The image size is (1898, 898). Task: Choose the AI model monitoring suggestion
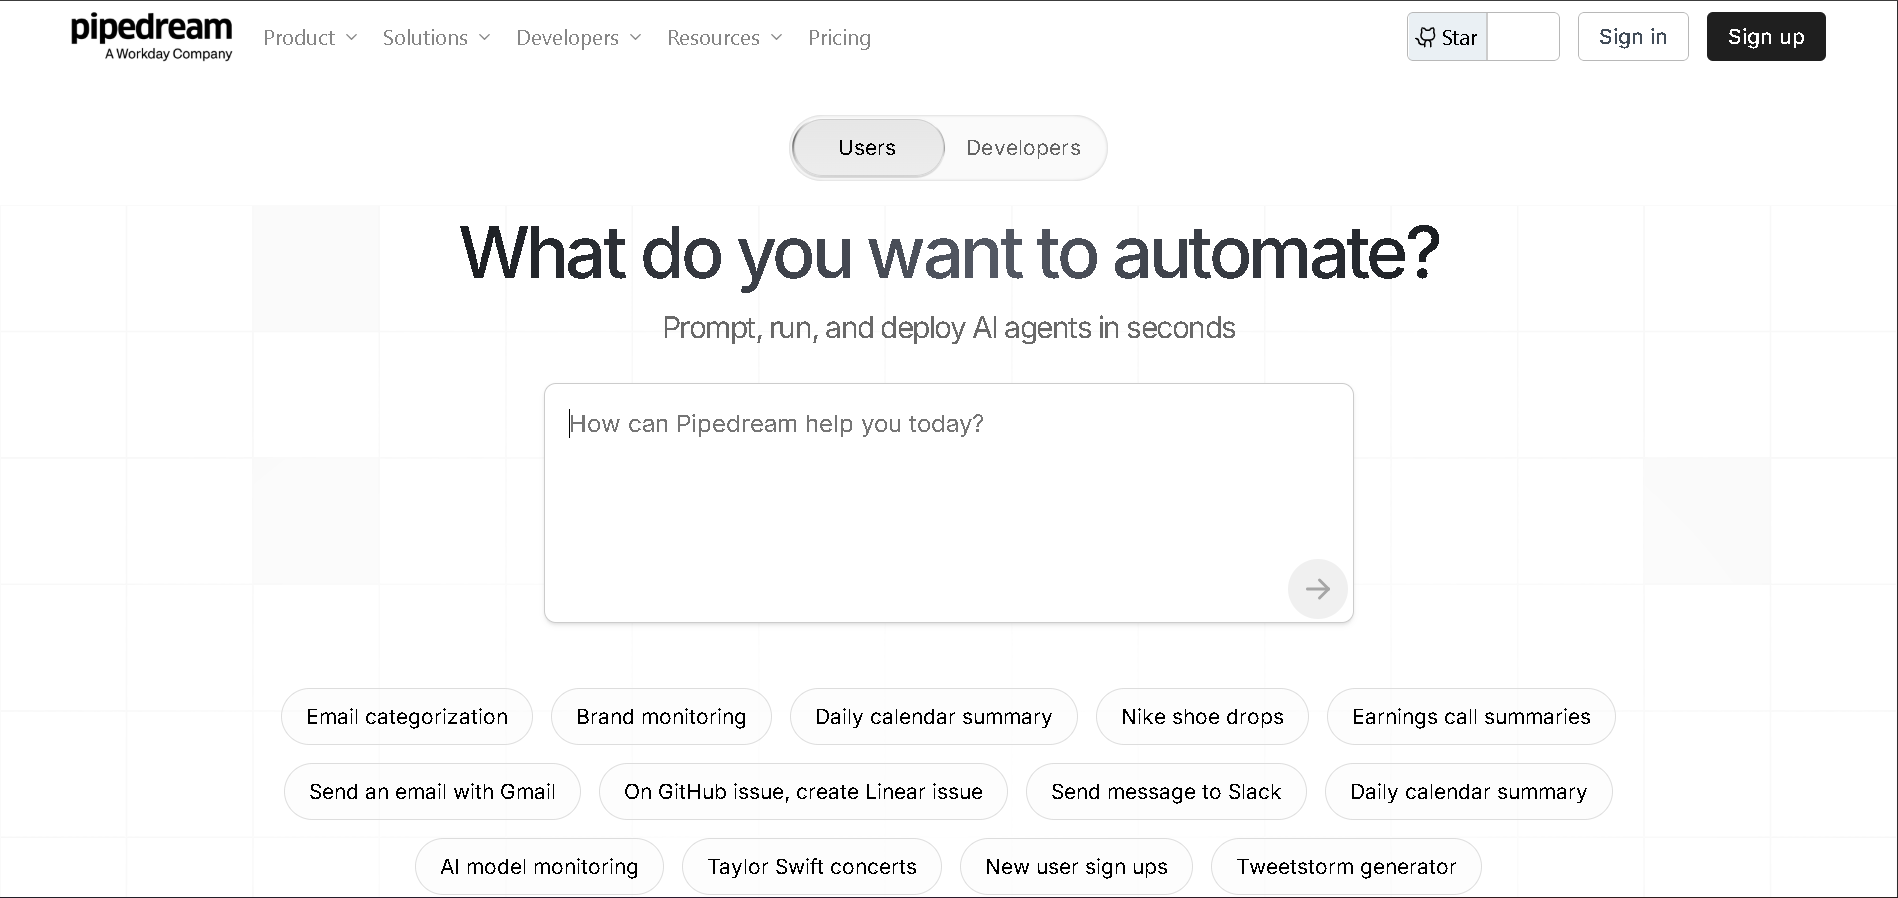[x=539, y=867]
